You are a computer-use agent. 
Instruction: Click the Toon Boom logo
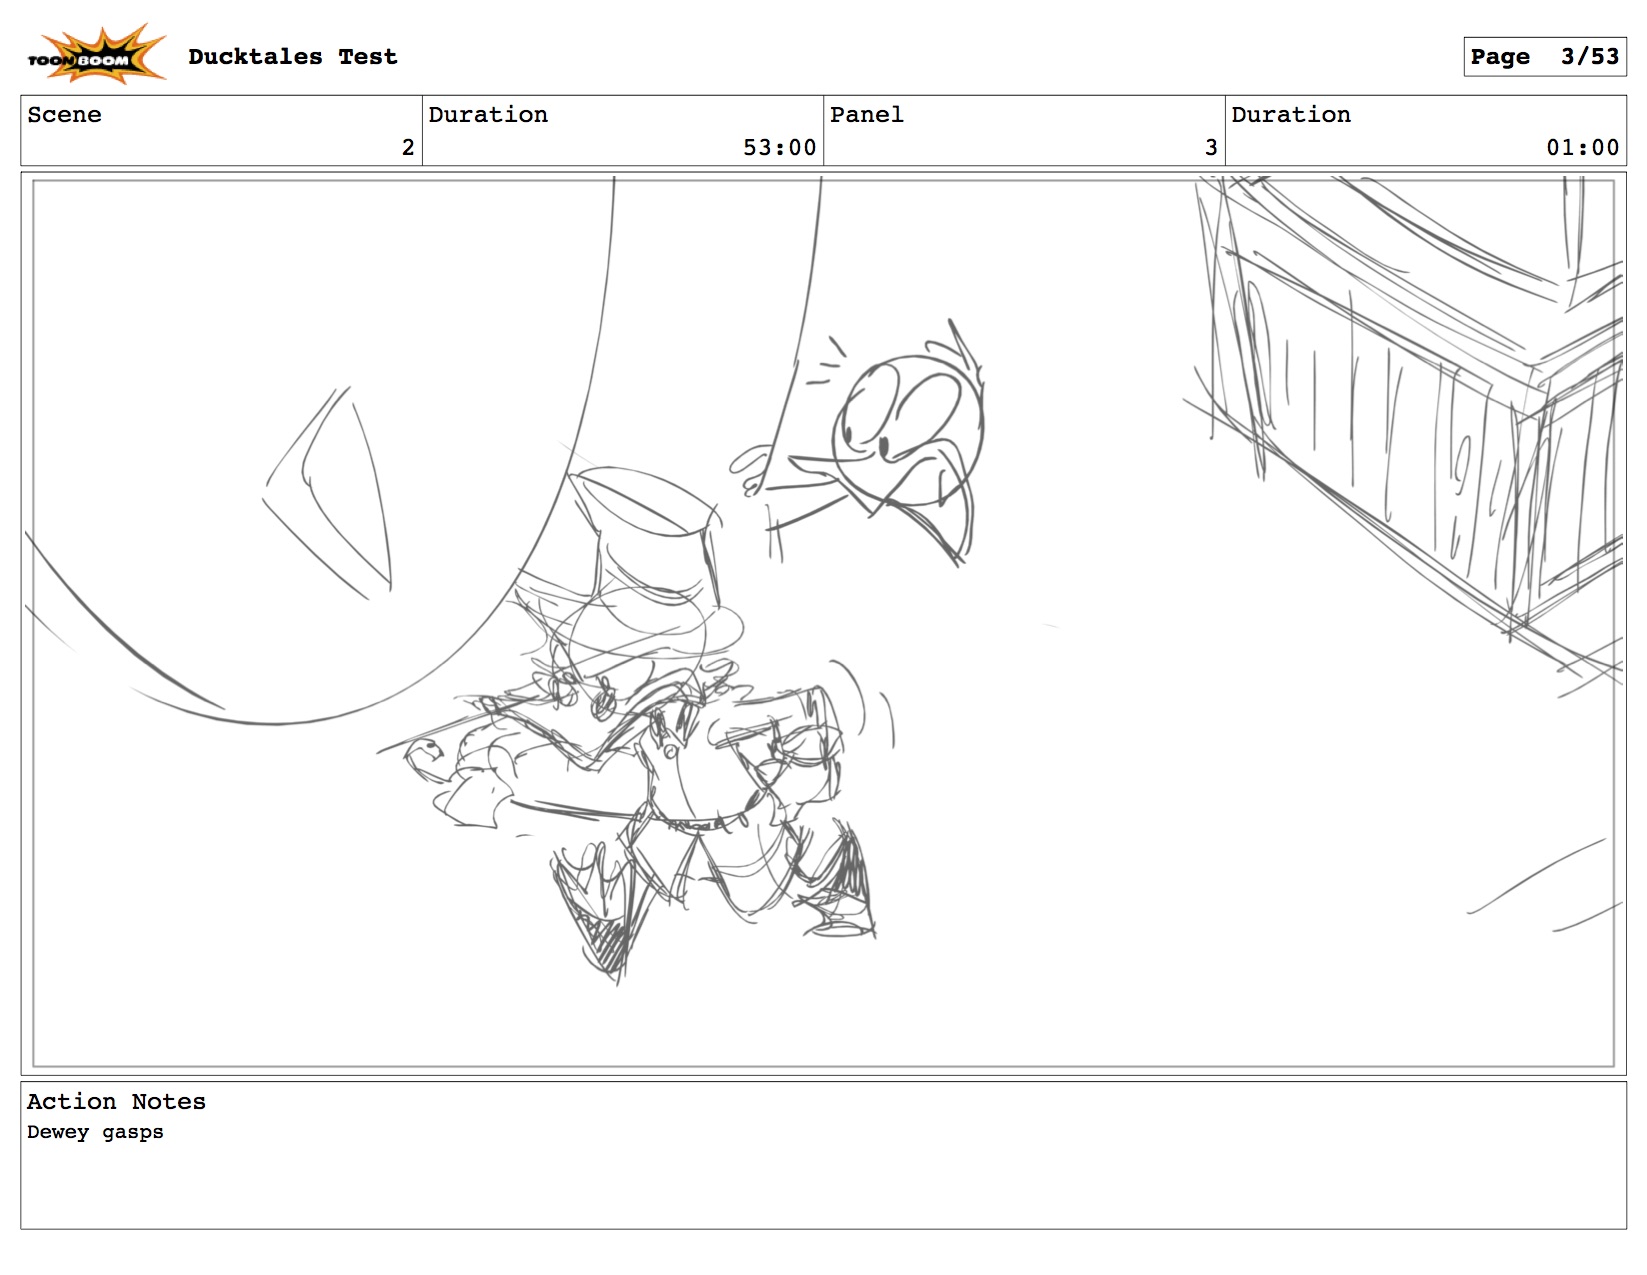pyautogui.click(x=95, y=55)
